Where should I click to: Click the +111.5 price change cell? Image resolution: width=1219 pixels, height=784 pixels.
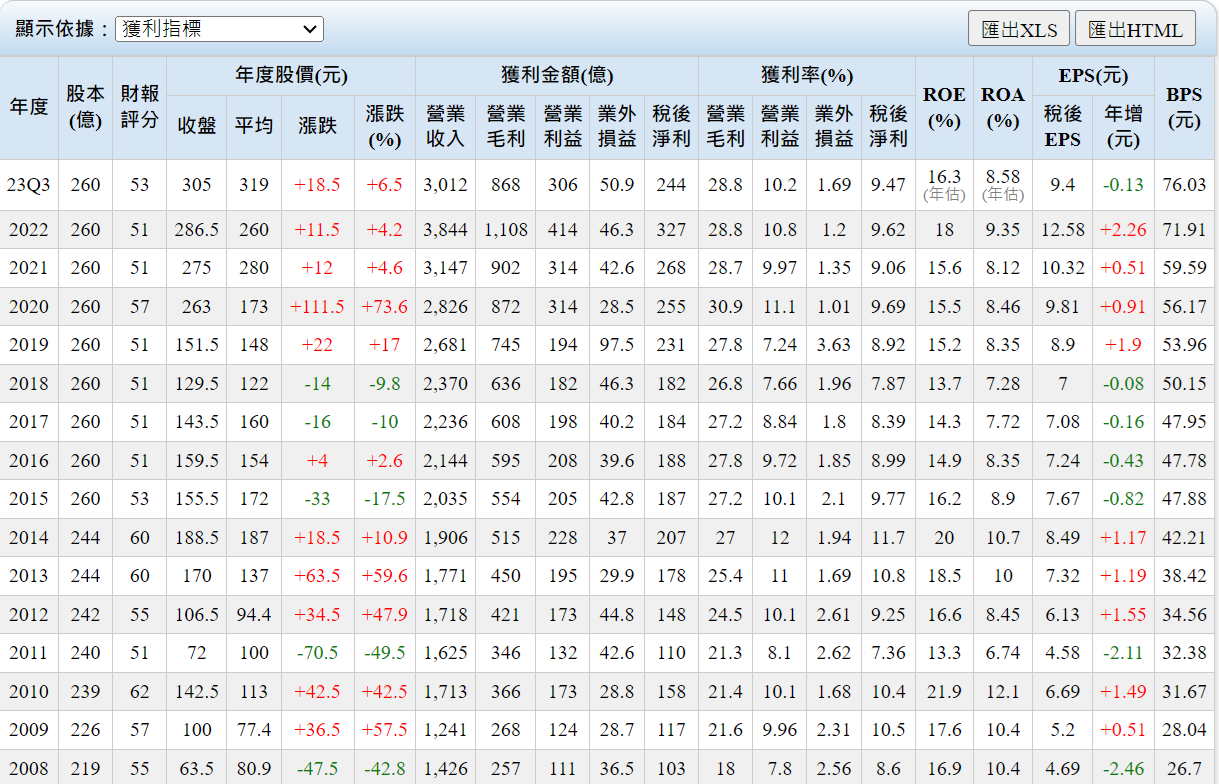point(317,307)
